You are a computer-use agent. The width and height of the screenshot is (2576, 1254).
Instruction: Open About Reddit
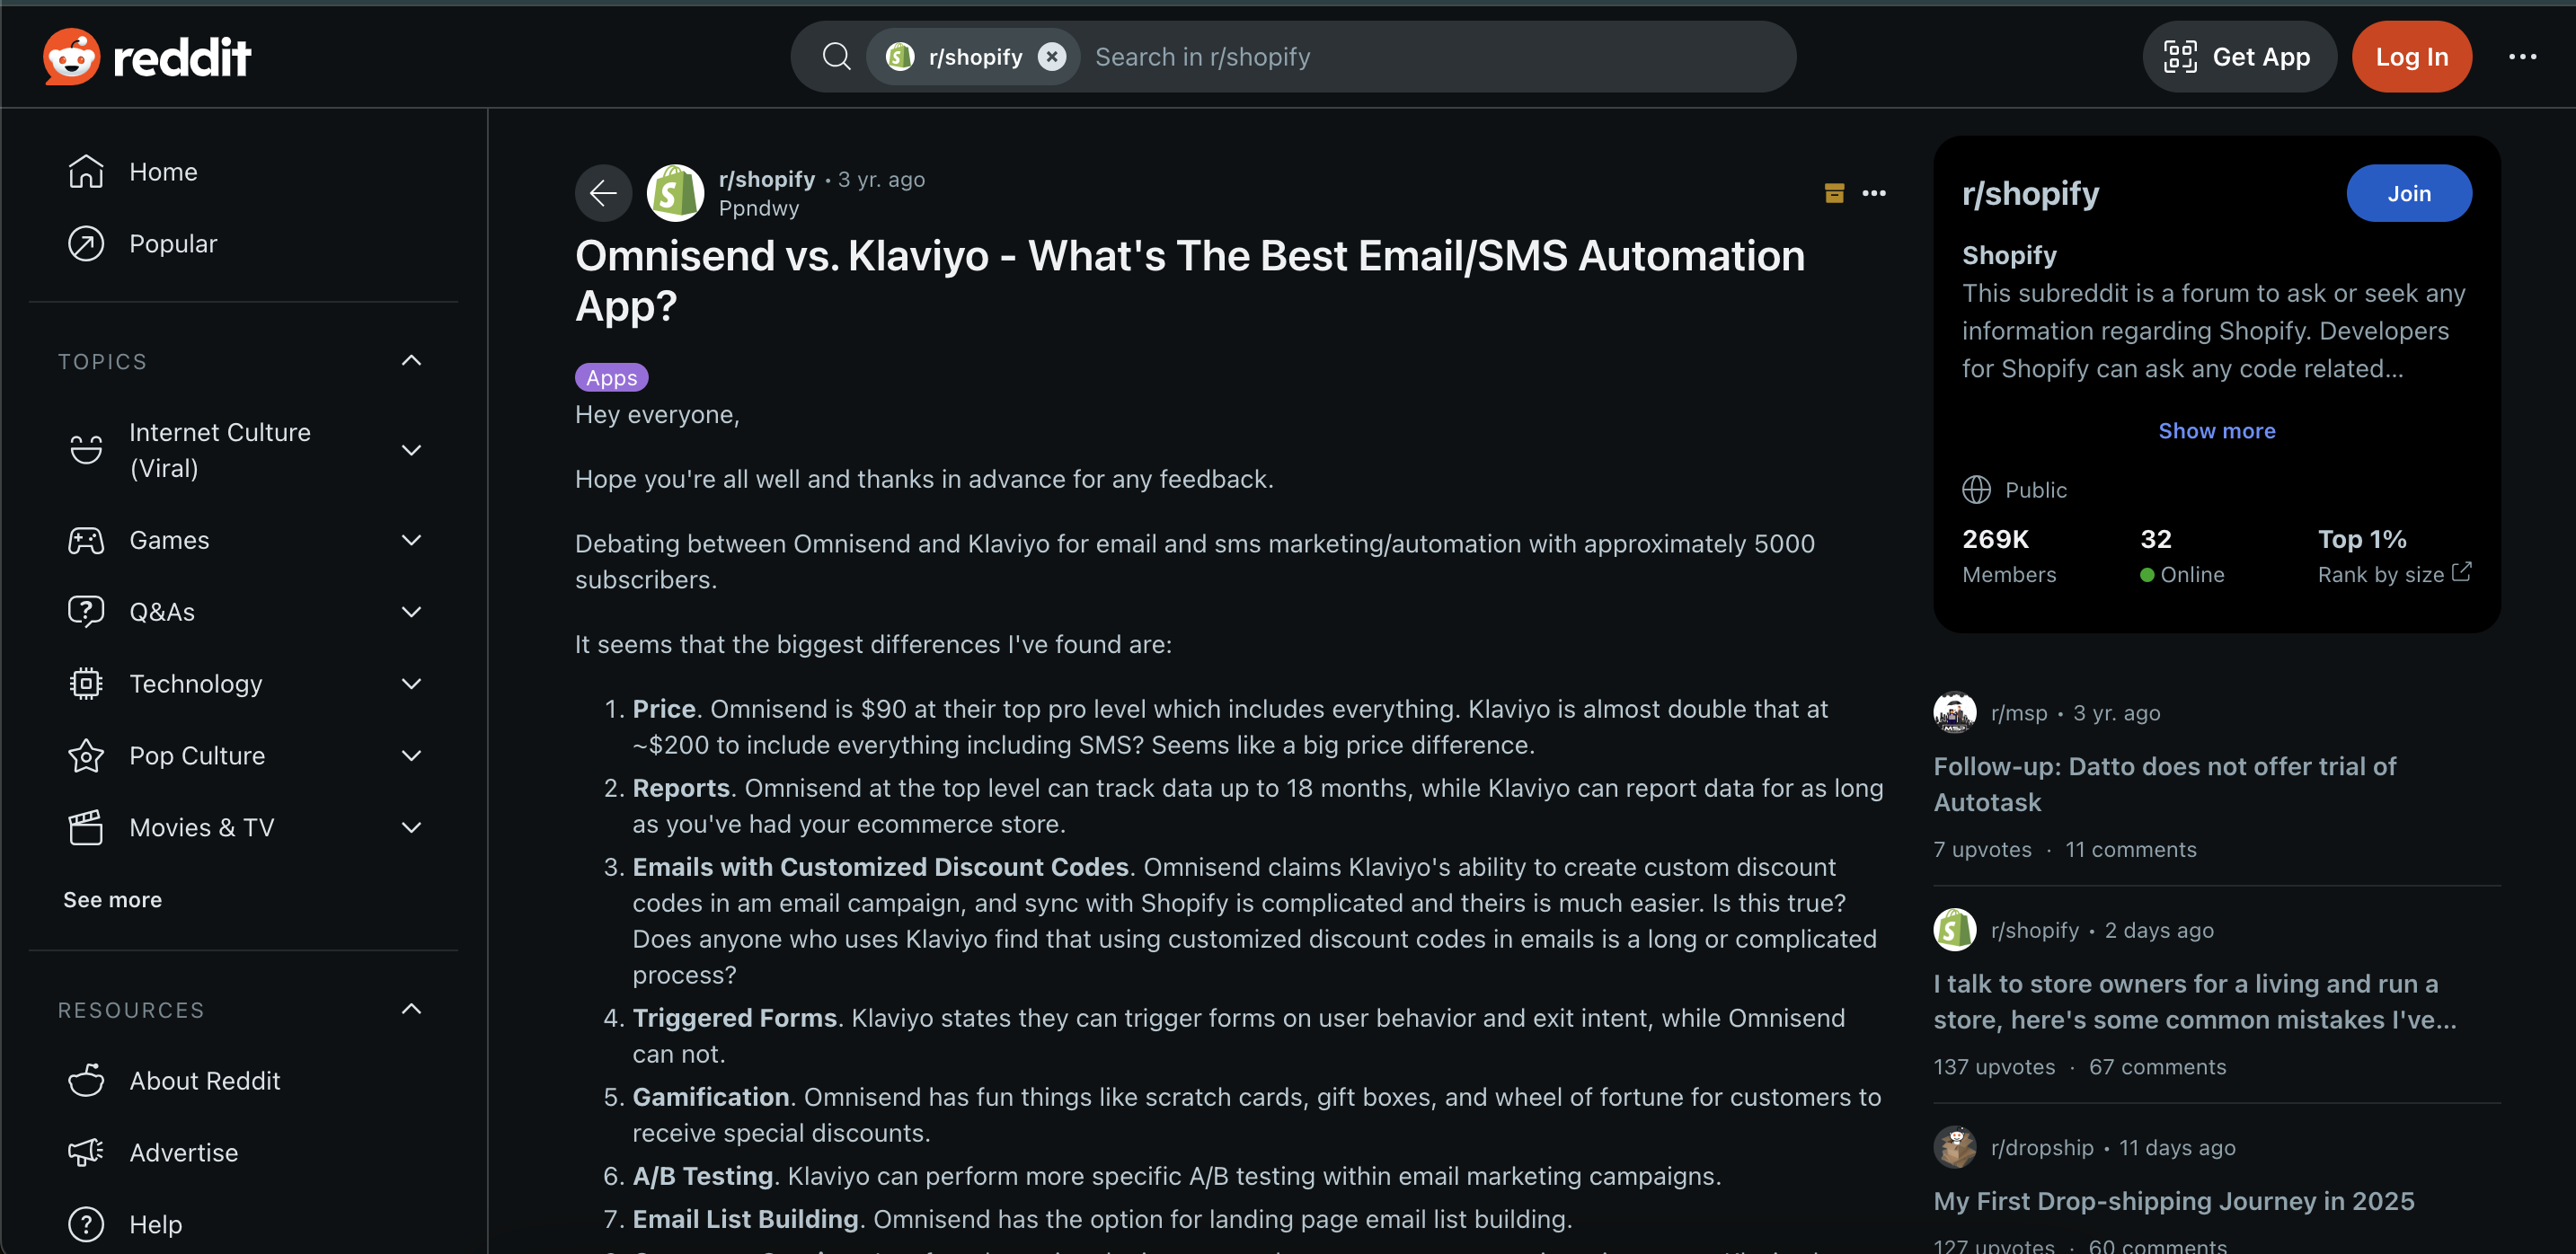coord(243,1081)
